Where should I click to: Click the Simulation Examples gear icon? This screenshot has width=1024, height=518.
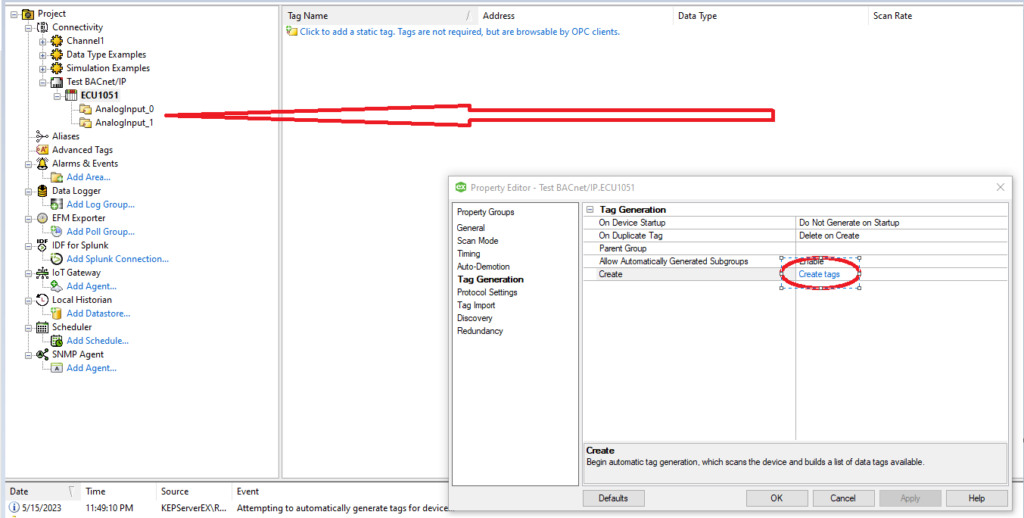[57, 68]
